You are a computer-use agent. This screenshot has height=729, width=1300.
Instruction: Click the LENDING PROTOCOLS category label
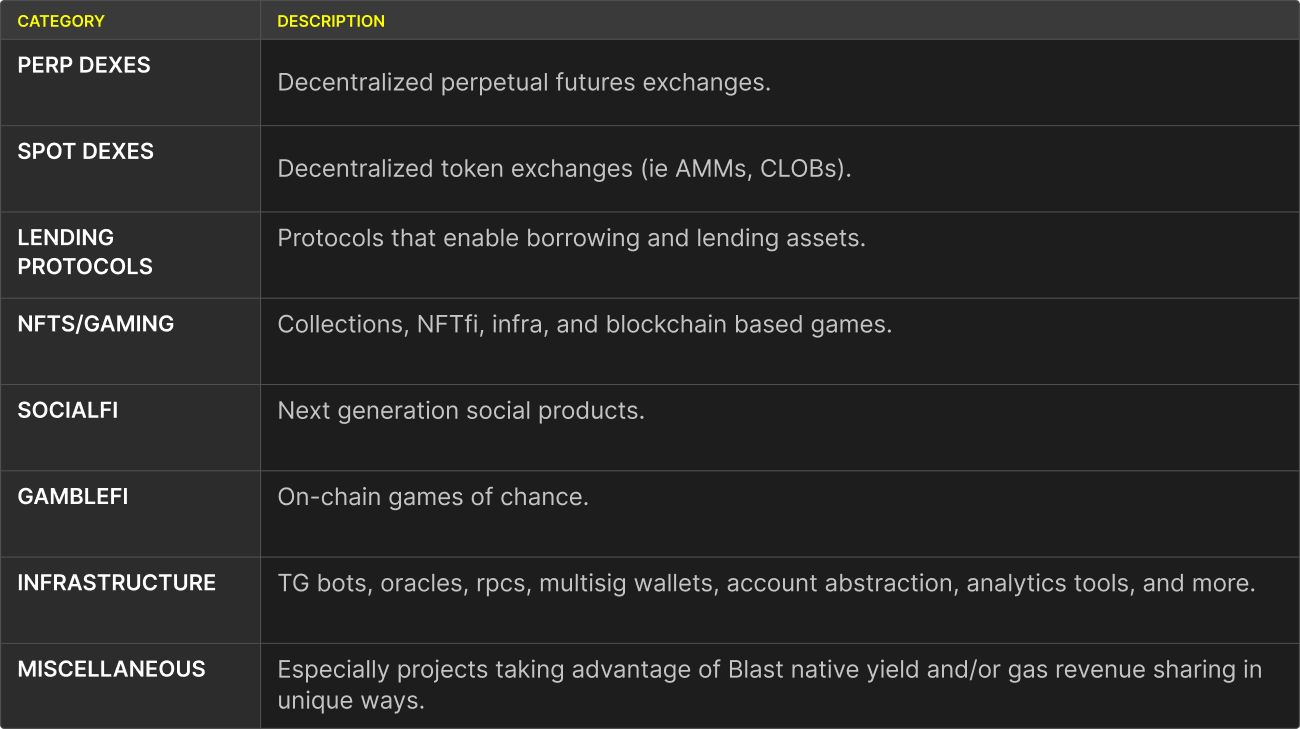coord(85,252)
